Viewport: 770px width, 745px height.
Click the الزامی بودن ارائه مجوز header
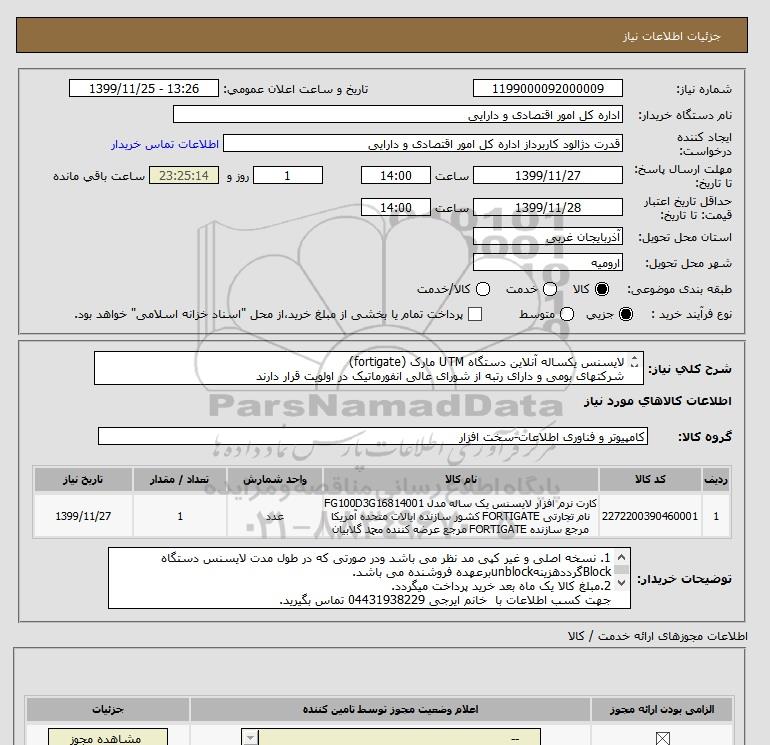(x=662, y=710)
